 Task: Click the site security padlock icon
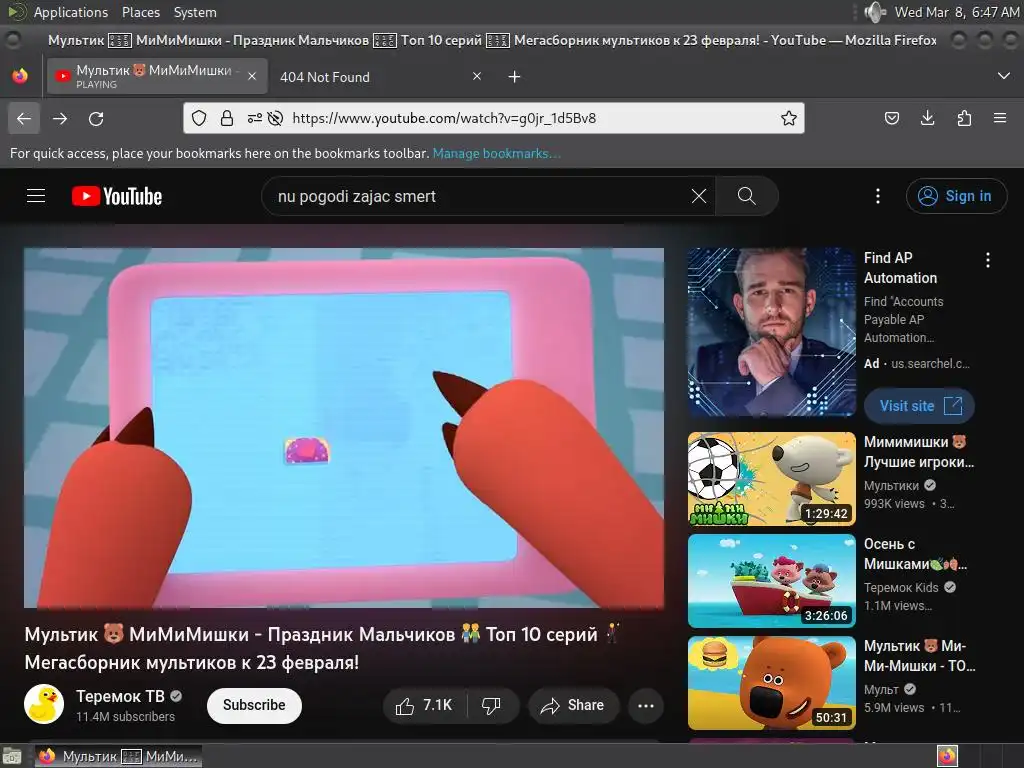[227, 118]
